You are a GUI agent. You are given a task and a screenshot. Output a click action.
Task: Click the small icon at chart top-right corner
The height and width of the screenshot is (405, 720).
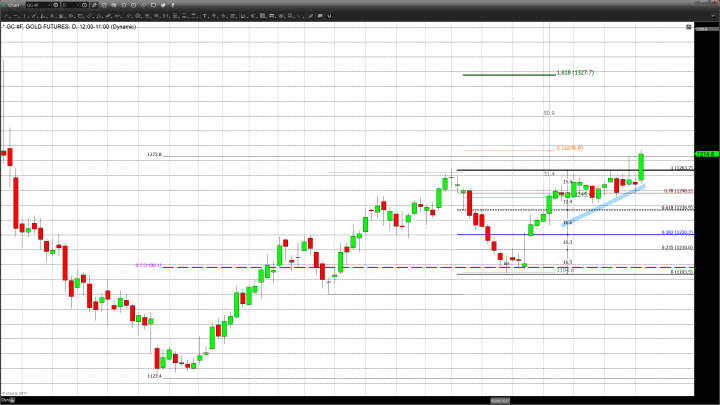click(x=688, y=27)
